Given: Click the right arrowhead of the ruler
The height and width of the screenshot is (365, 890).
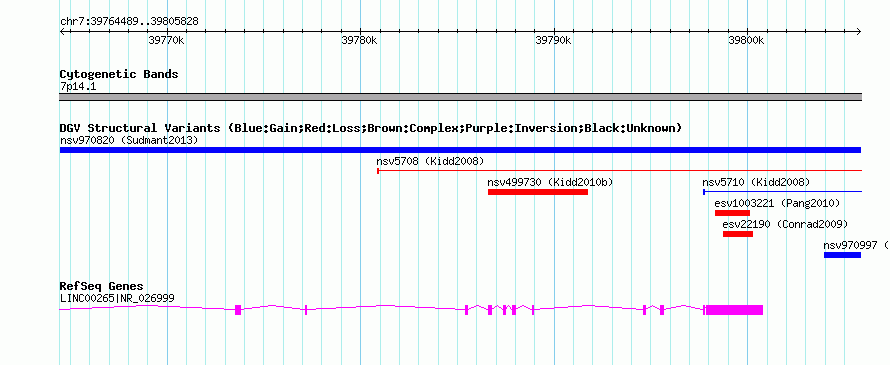Looking at the screenshot, I should tap(859, 31).
